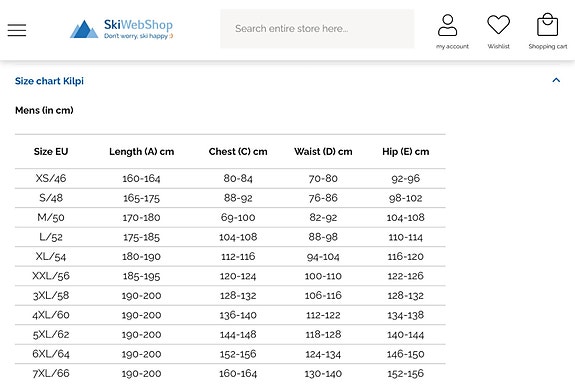Select the XXL/56 size cell
This screenshot has height=390, width=575.
point(51,276)
